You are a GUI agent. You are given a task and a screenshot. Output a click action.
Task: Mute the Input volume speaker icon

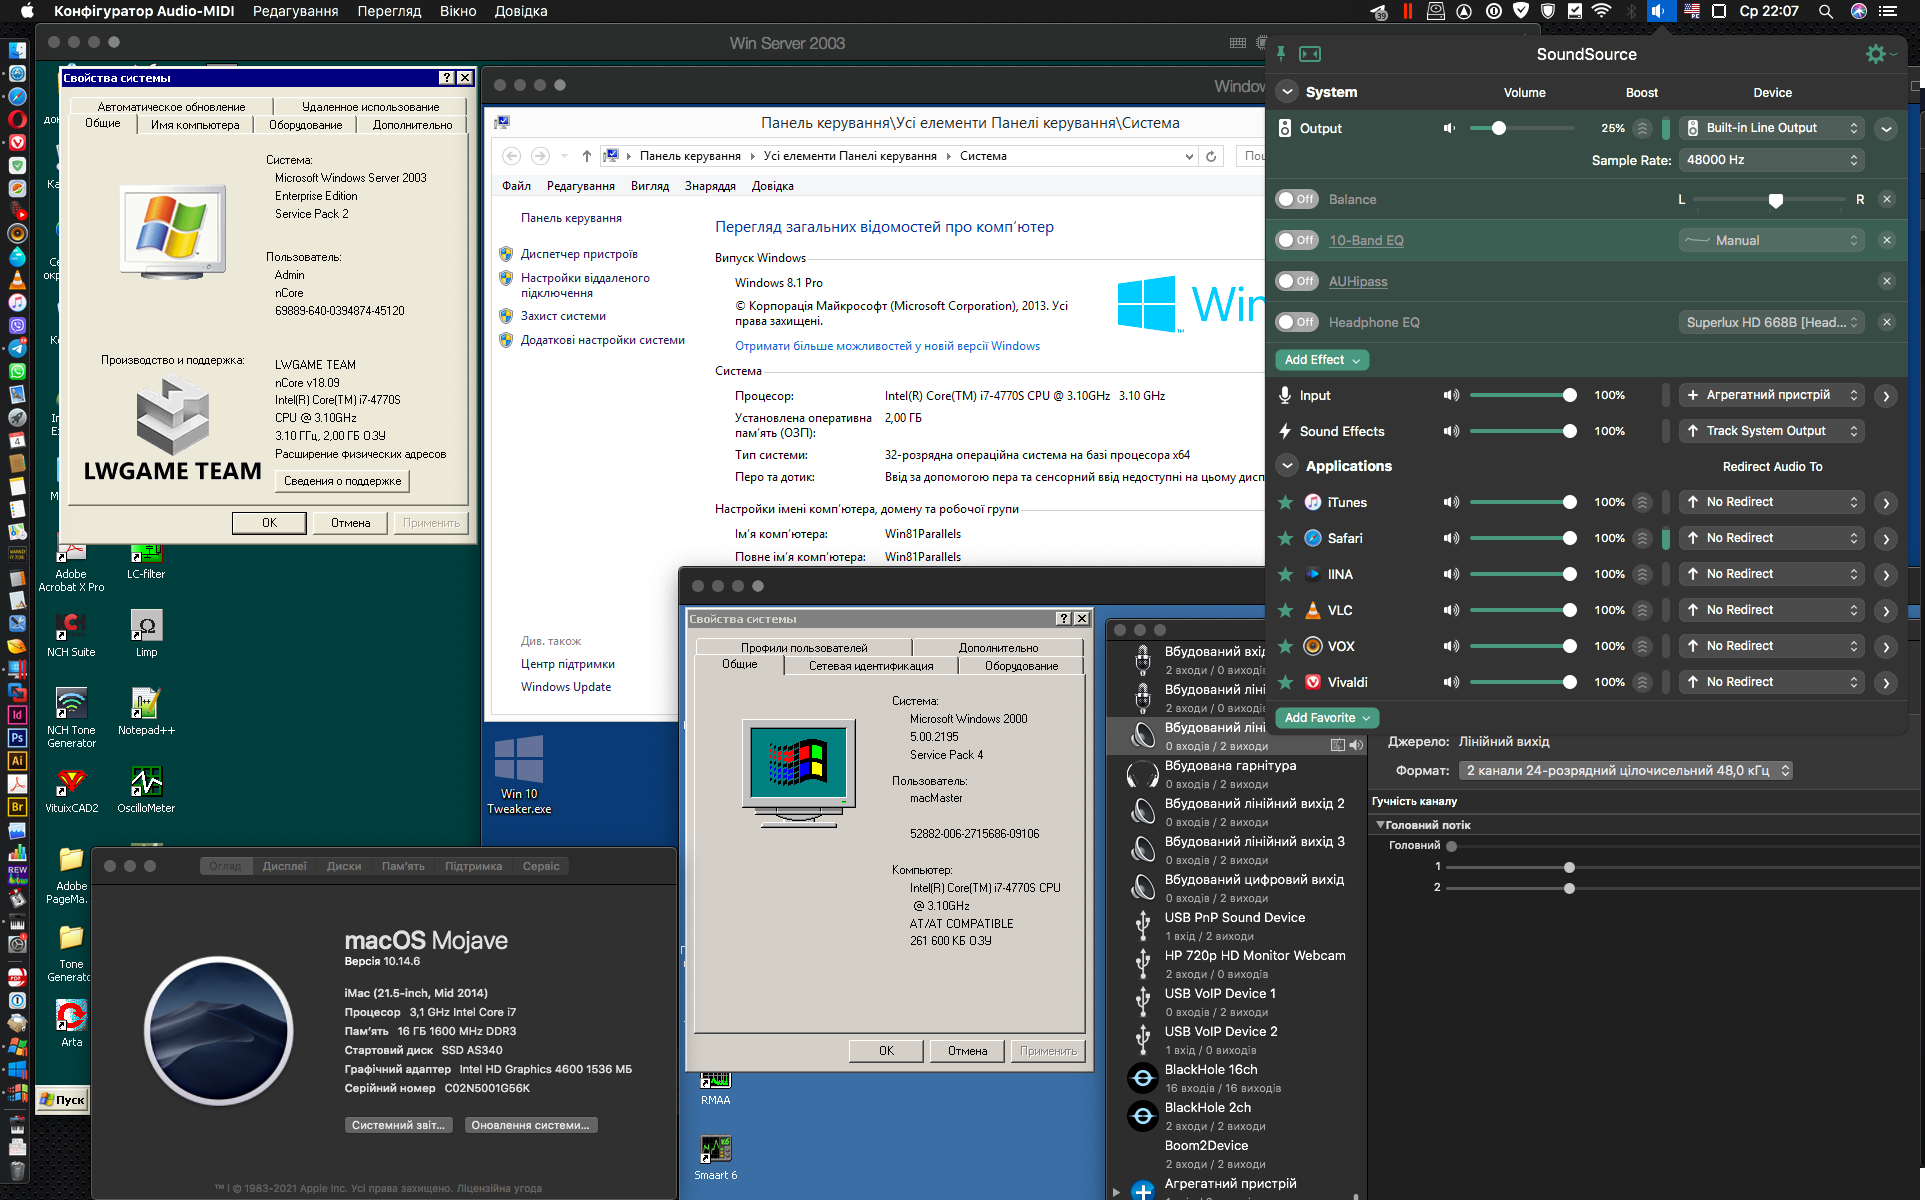[x=1451, y=395]
